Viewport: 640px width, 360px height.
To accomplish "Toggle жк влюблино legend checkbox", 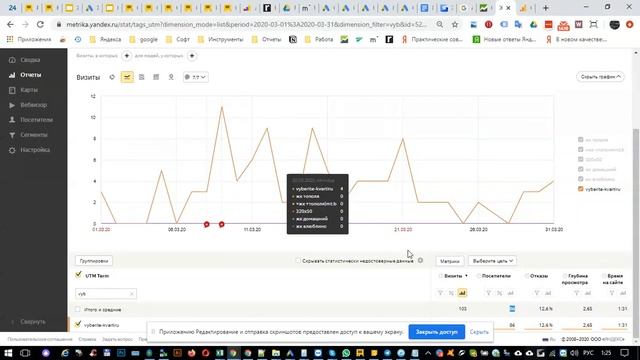I will pyautogui.click(x=580, y=179).
